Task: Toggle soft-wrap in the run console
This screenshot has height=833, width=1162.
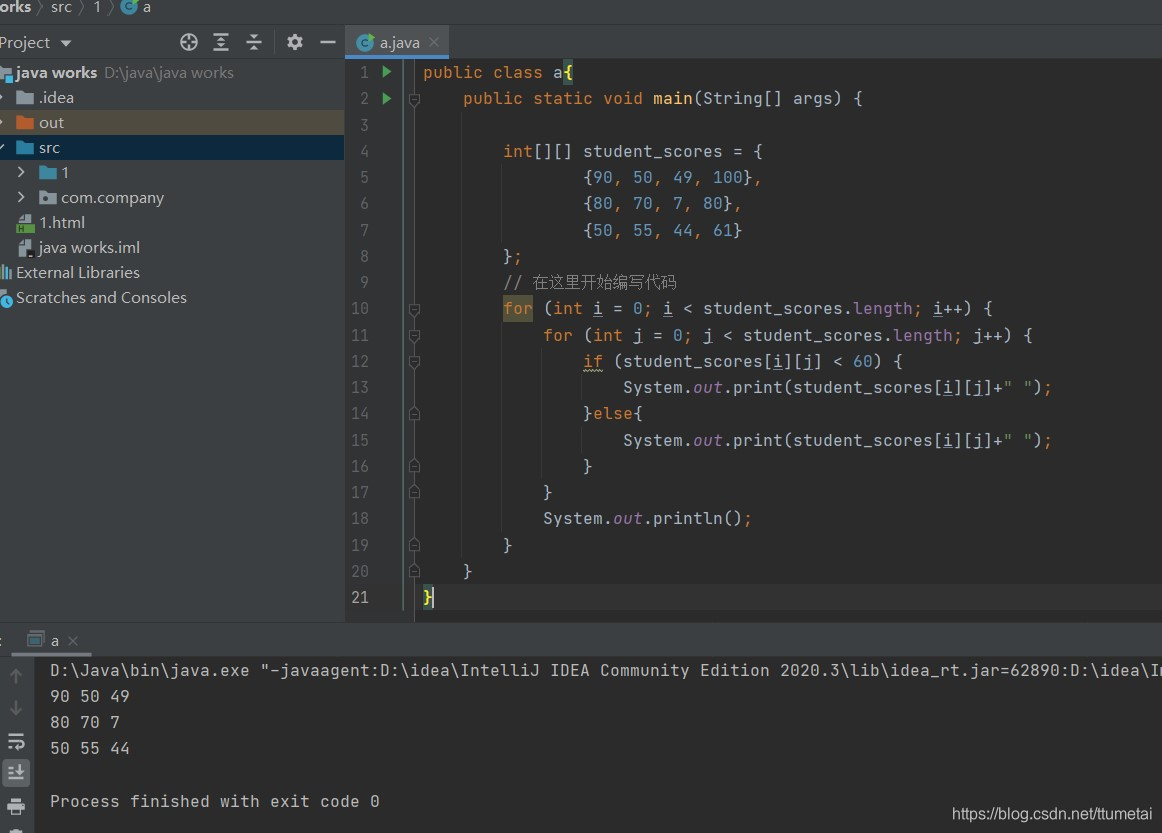Action: coord(16,741)
